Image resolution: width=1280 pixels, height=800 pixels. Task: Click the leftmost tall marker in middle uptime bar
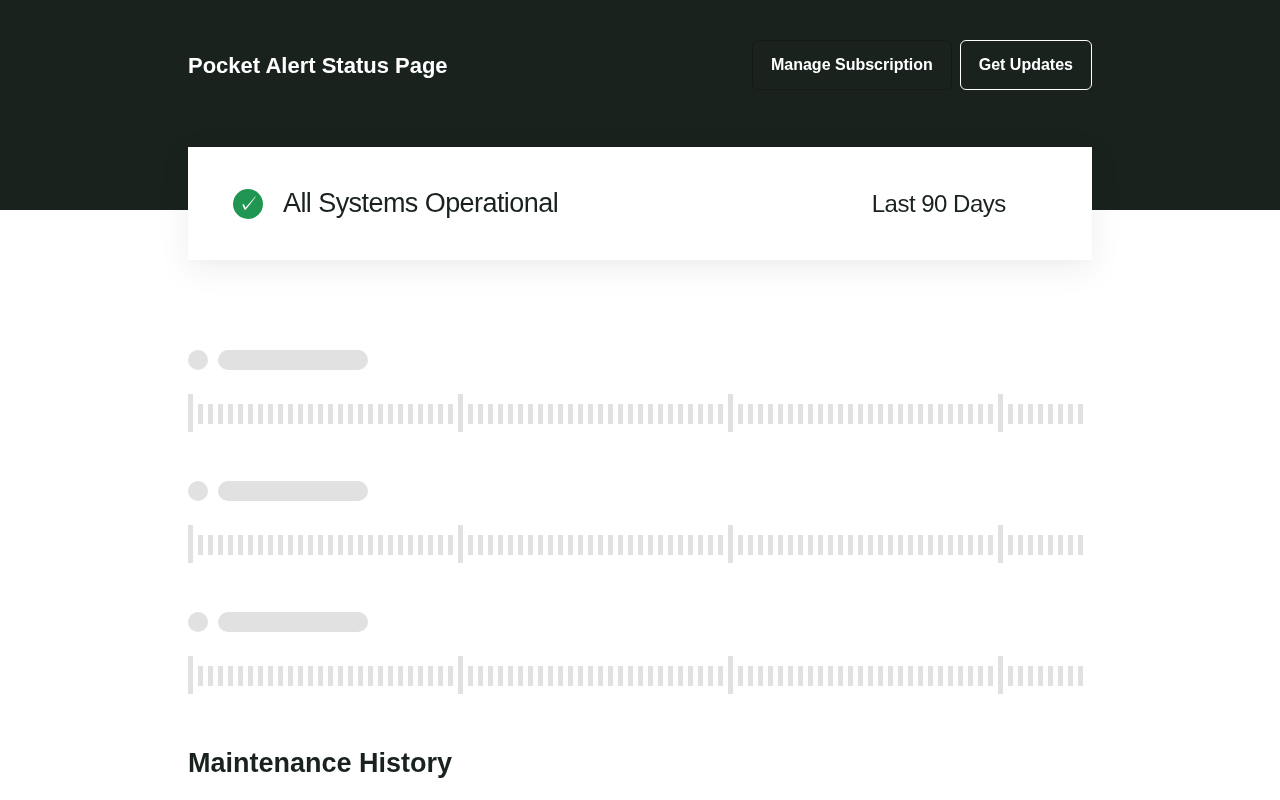click(190, 544)
